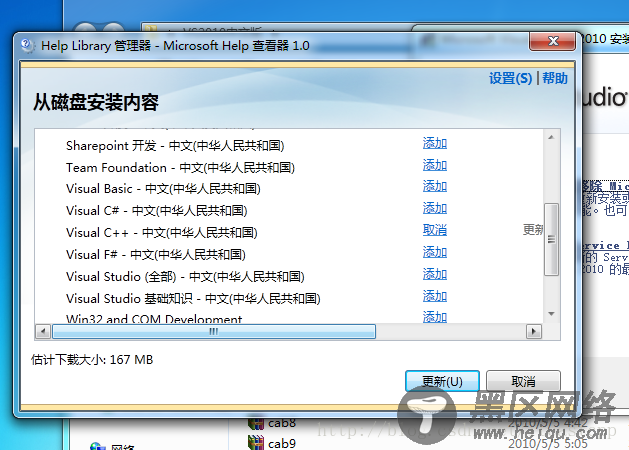
Task: Click the 更新 status text beside Visual C++
Action: click(533, 230)
